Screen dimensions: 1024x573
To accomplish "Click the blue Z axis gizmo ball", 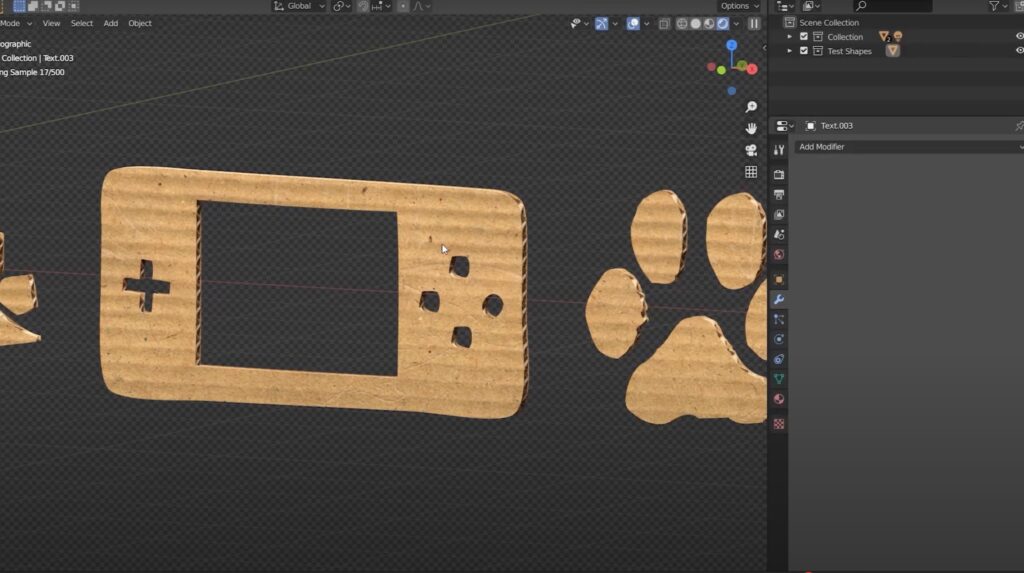I will point(731,45).
